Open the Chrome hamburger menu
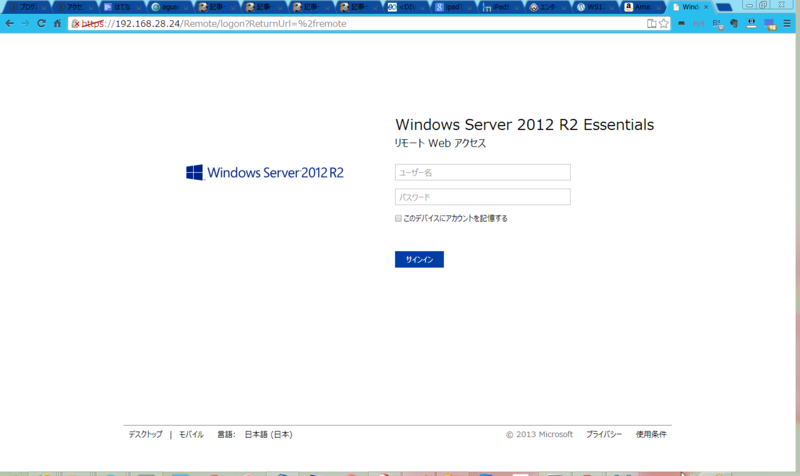The height and width of the screenshot is (476, 800). point(787,23)
